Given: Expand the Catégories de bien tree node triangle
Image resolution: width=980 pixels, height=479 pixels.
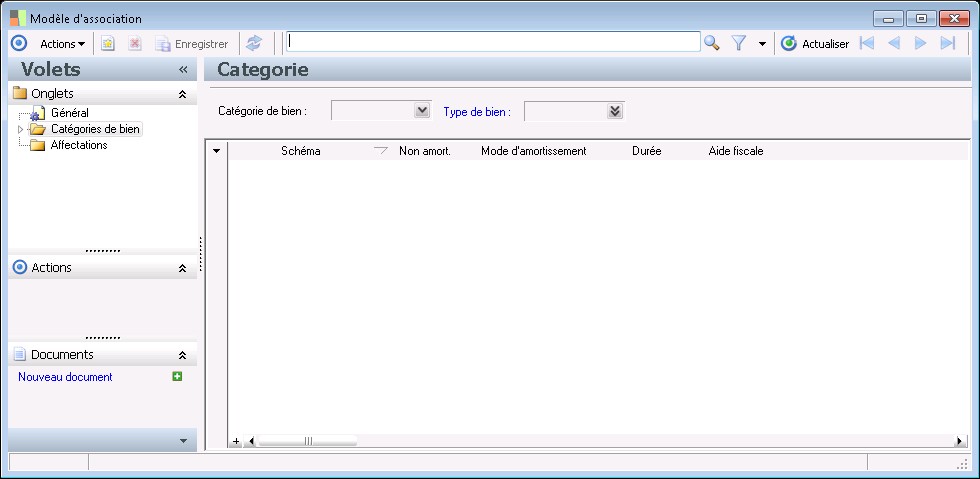Looking at the screenshot, I should coord(20,129).
